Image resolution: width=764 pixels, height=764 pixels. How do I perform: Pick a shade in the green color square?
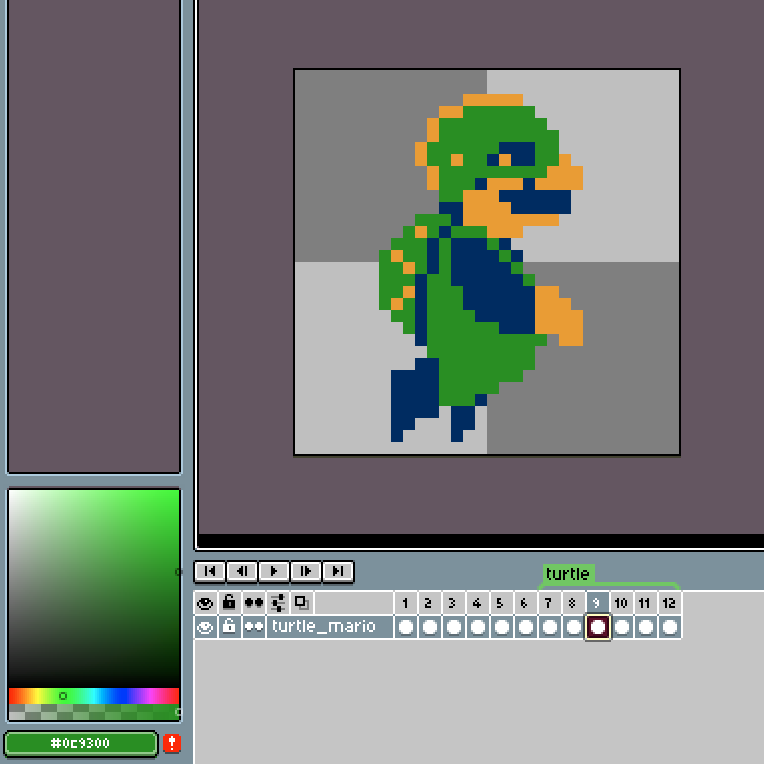(94, 588)
